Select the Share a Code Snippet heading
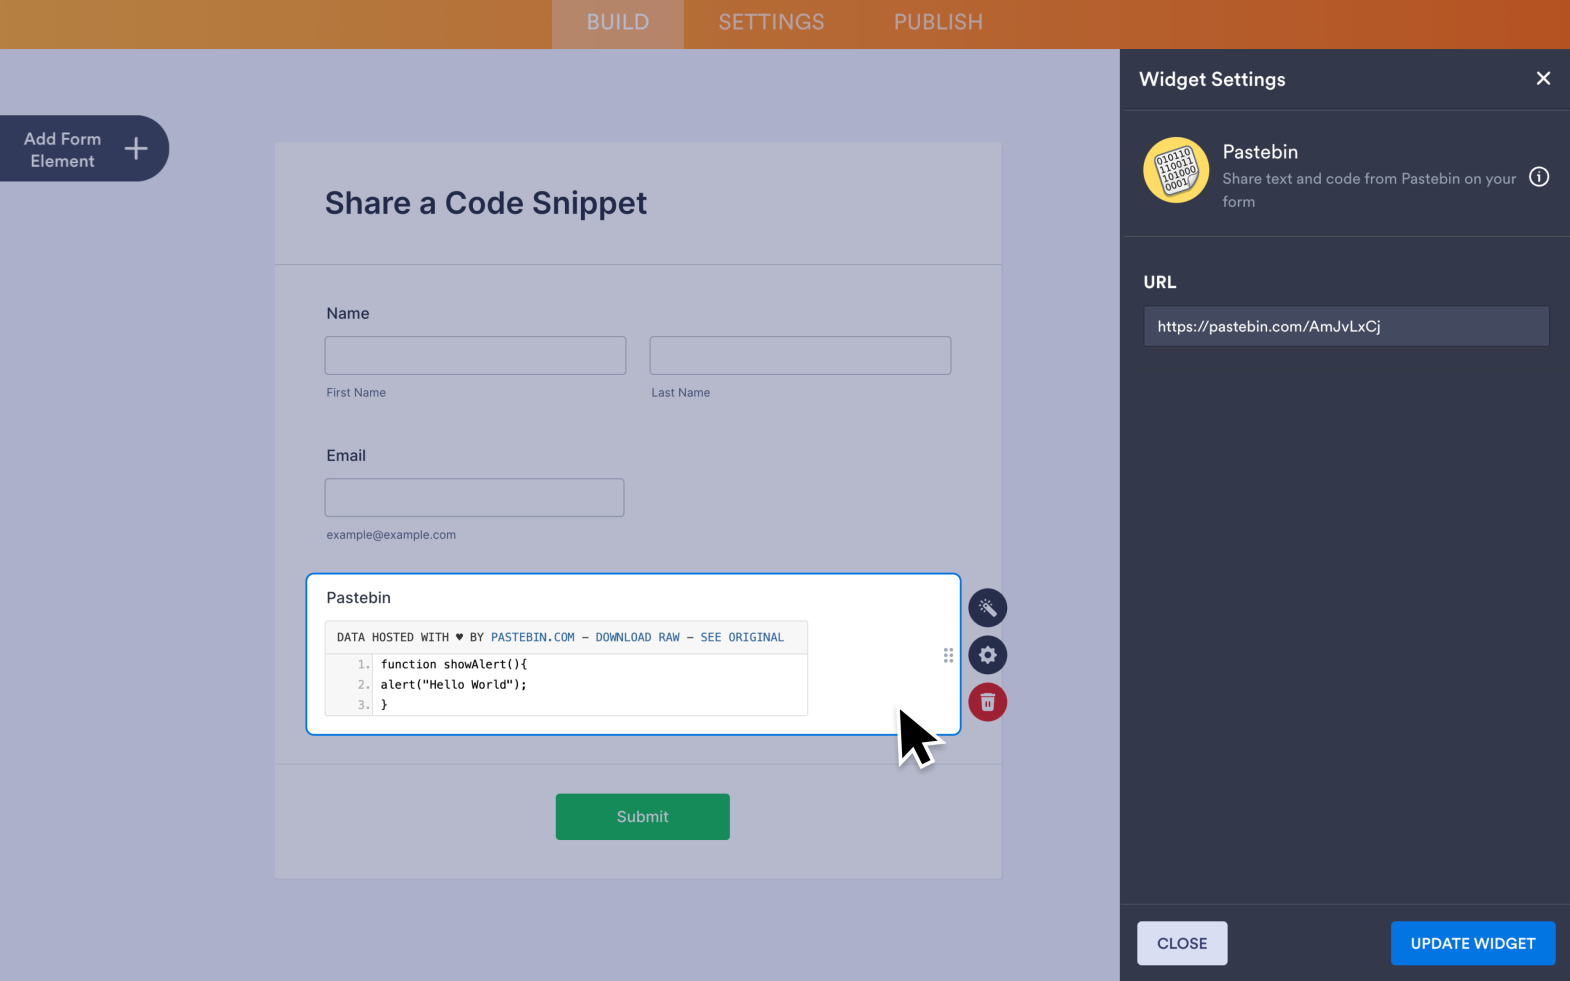Viewport: 1570px width, 981px height. pos(486,203)
